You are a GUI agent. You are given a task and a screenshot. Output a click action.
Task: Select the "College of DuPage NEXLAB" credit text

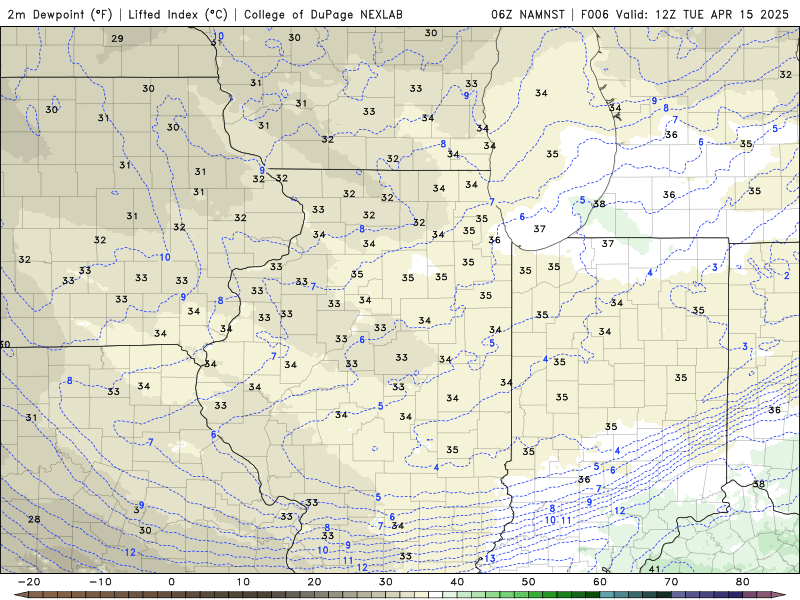click(x=323, y=14)
